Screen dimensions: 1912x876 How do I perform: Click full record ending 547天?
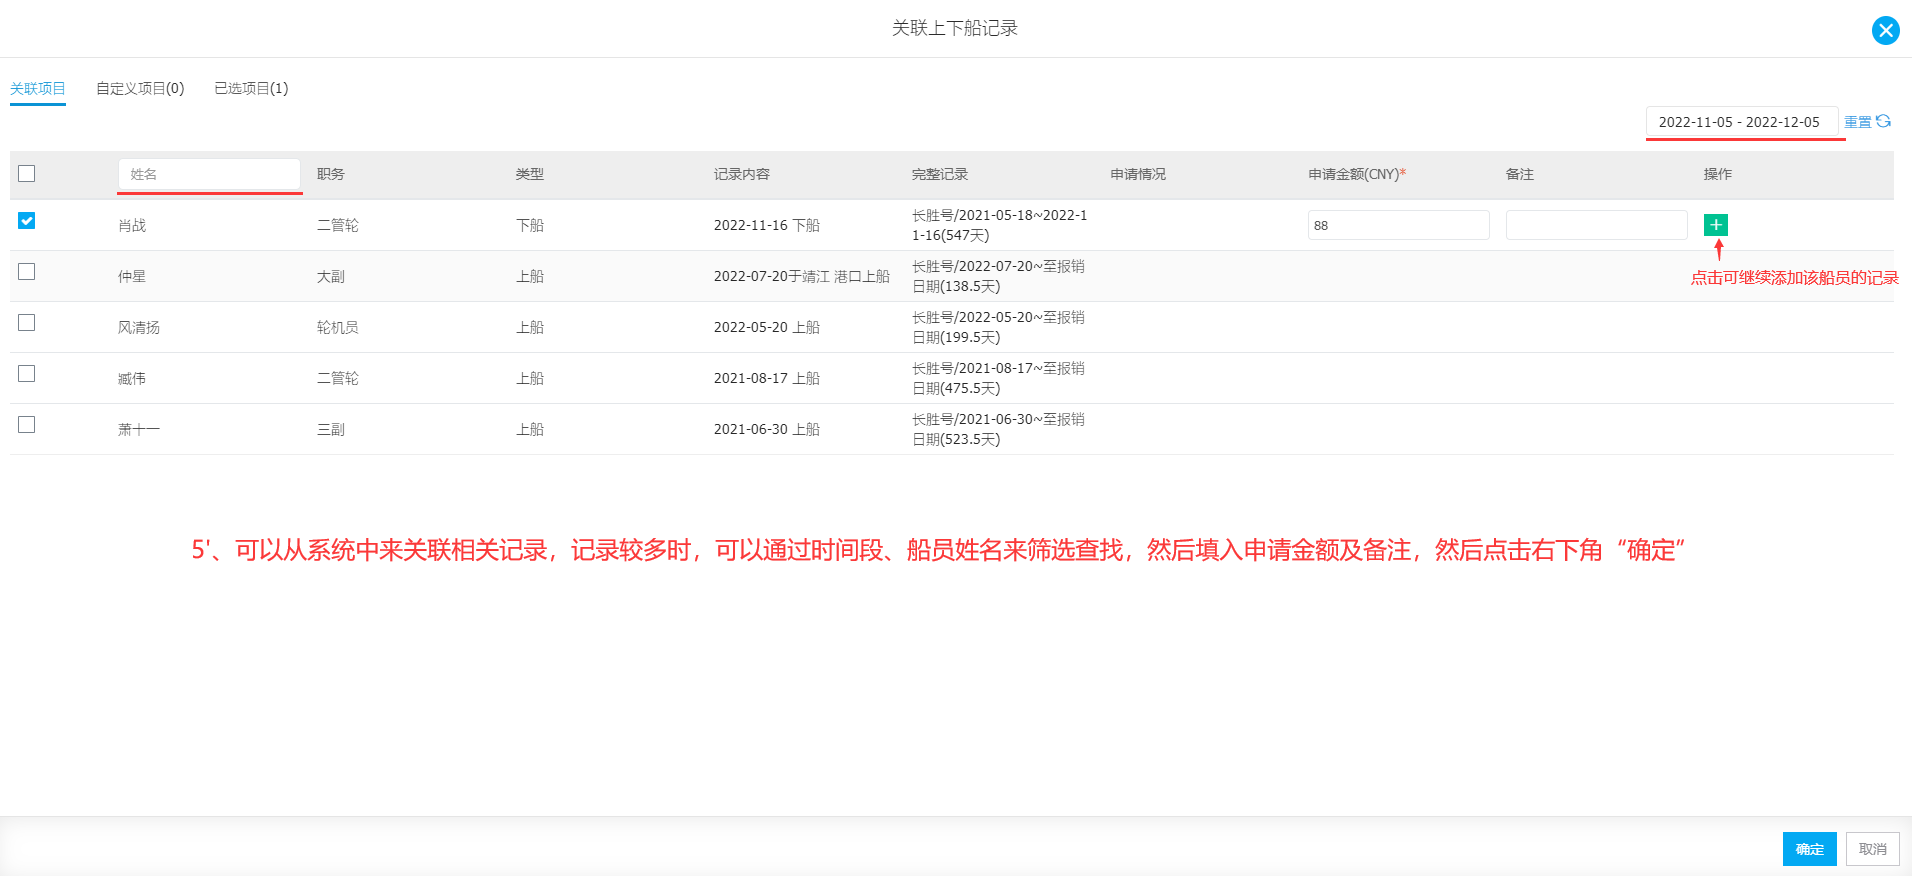(x=1000, y=225)
